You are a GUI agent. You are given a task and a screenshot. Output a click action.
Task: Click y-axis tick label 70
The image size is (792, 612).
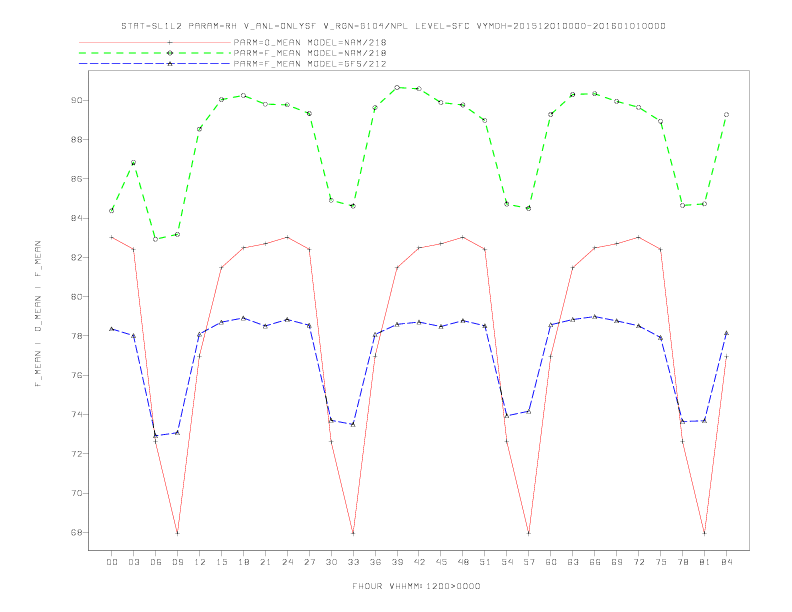pos(76,493)
